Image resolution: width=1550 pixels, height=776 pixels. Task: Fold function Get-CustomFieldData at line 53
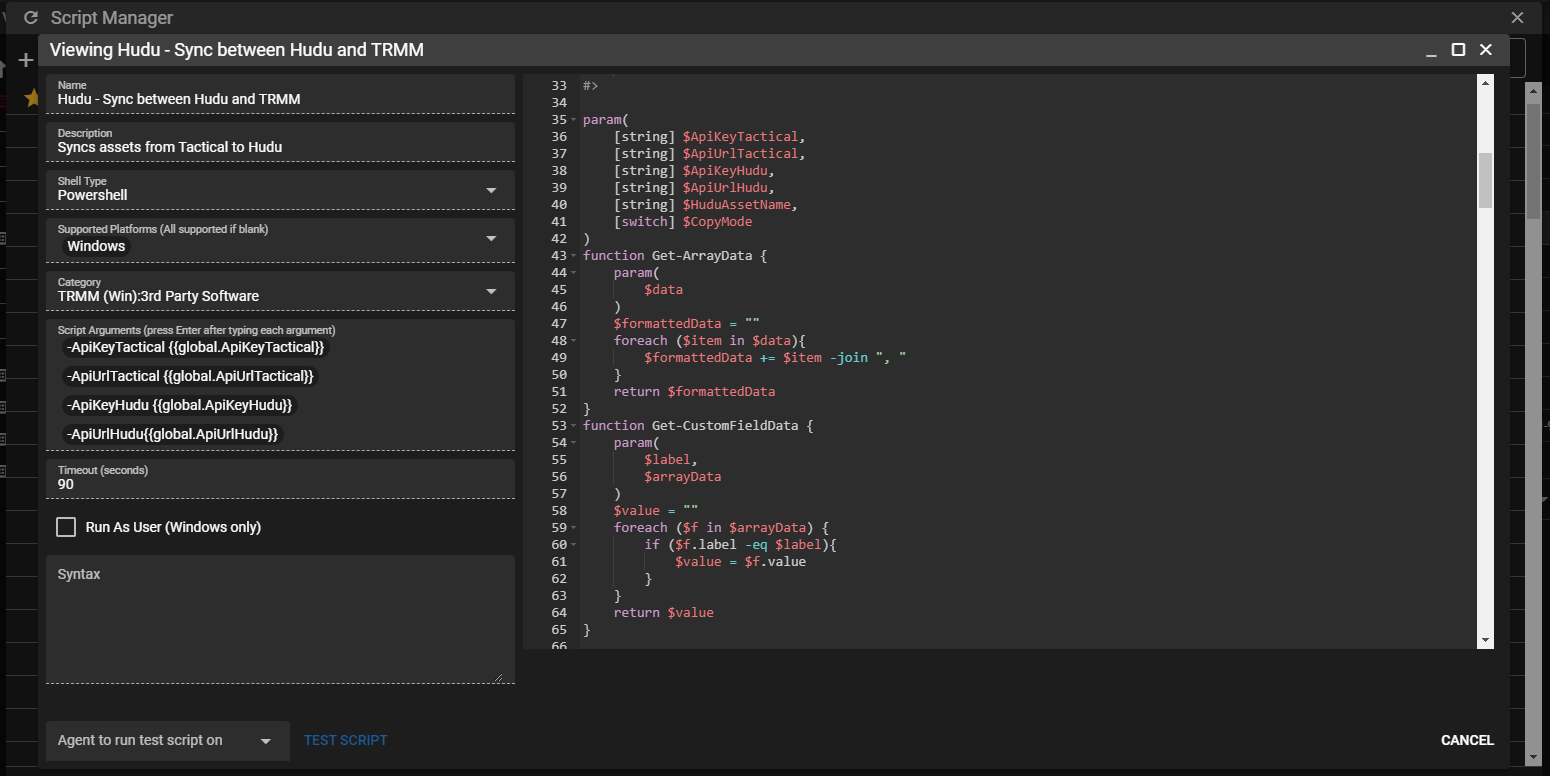coord(573,426)
